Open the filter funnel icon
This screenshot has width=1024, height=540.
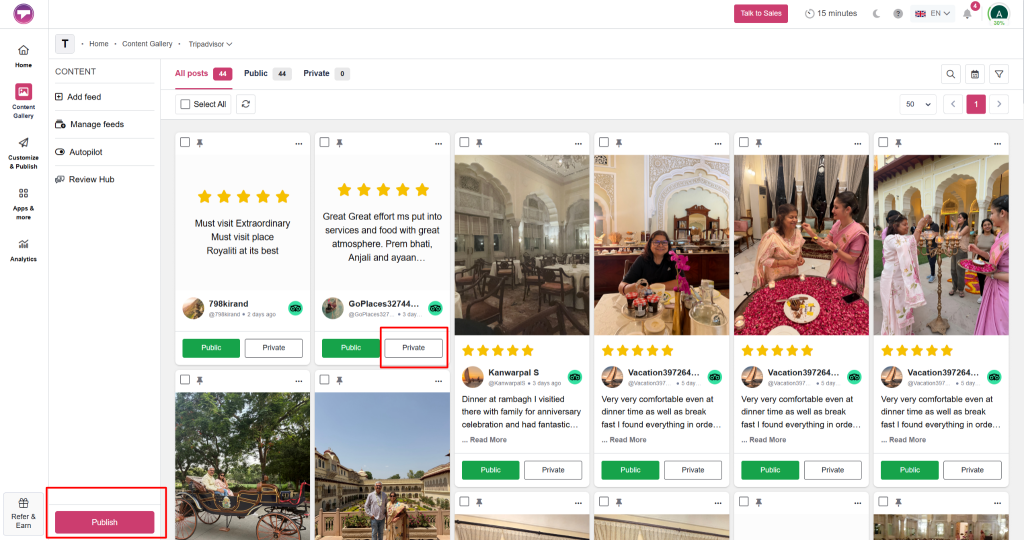coord(999,74)
